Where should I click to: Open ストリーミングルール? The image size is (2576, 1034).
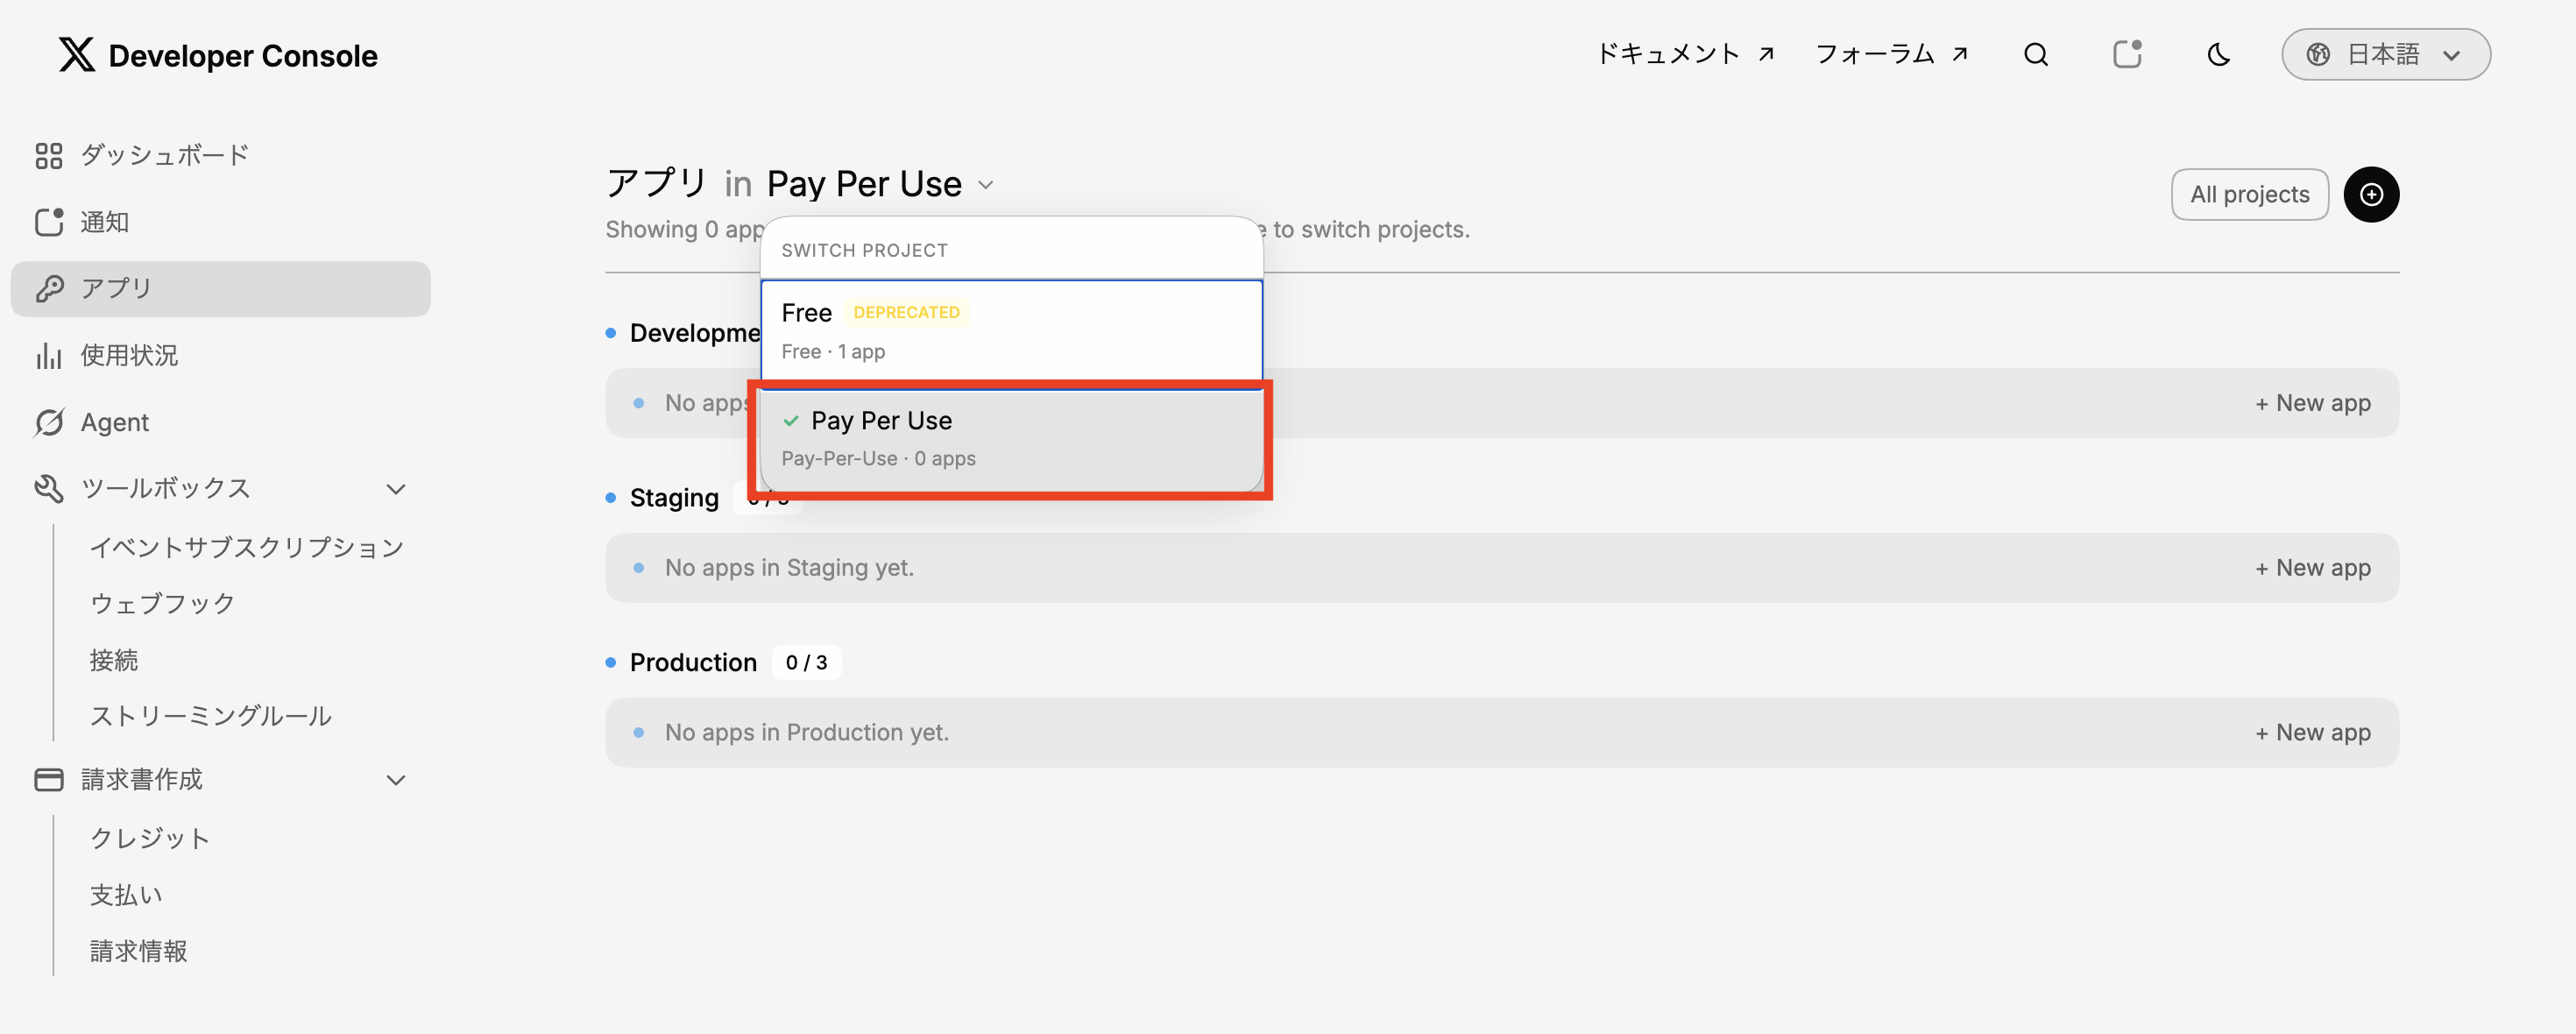click(210, 716)
